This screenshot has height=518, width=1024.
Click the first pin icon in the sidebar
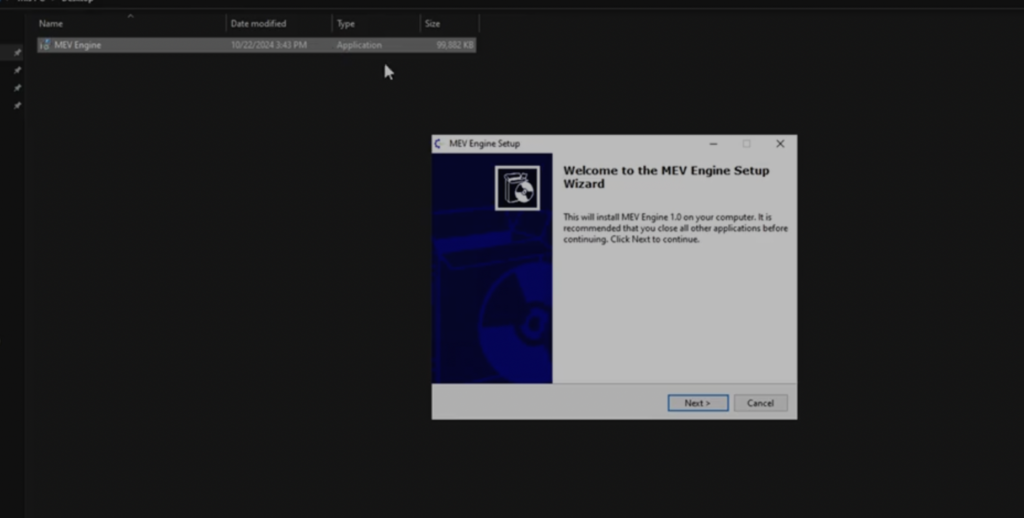(17, 53)
